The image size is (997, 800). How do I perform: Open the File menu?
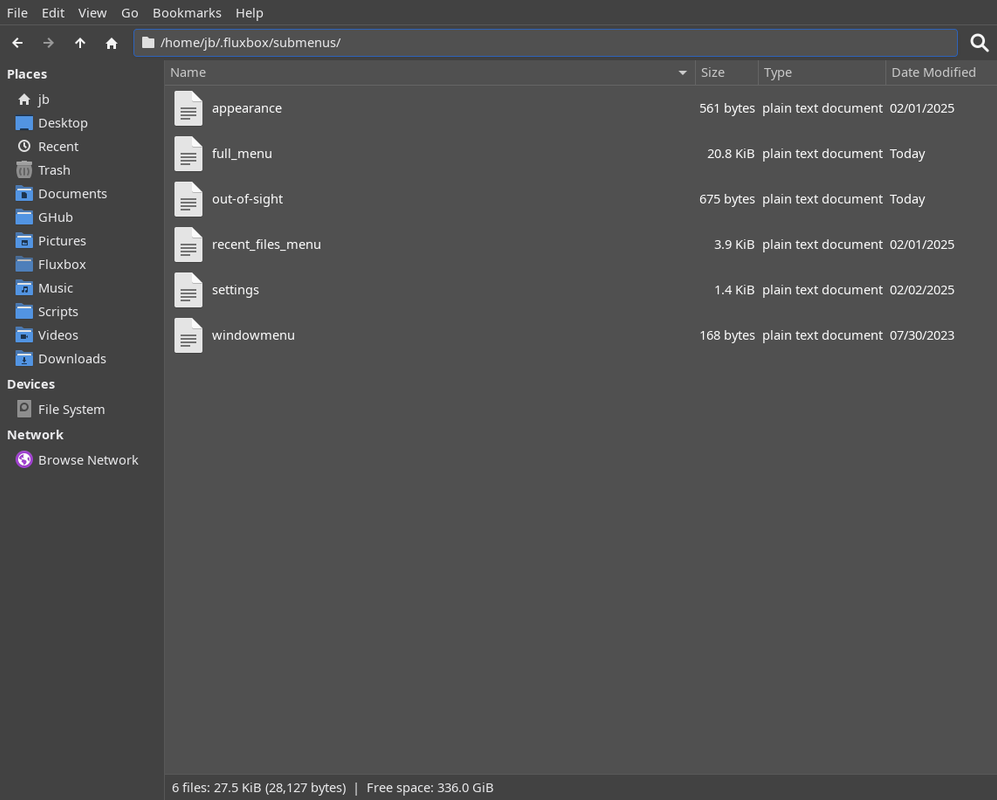(x=17, y=13)
